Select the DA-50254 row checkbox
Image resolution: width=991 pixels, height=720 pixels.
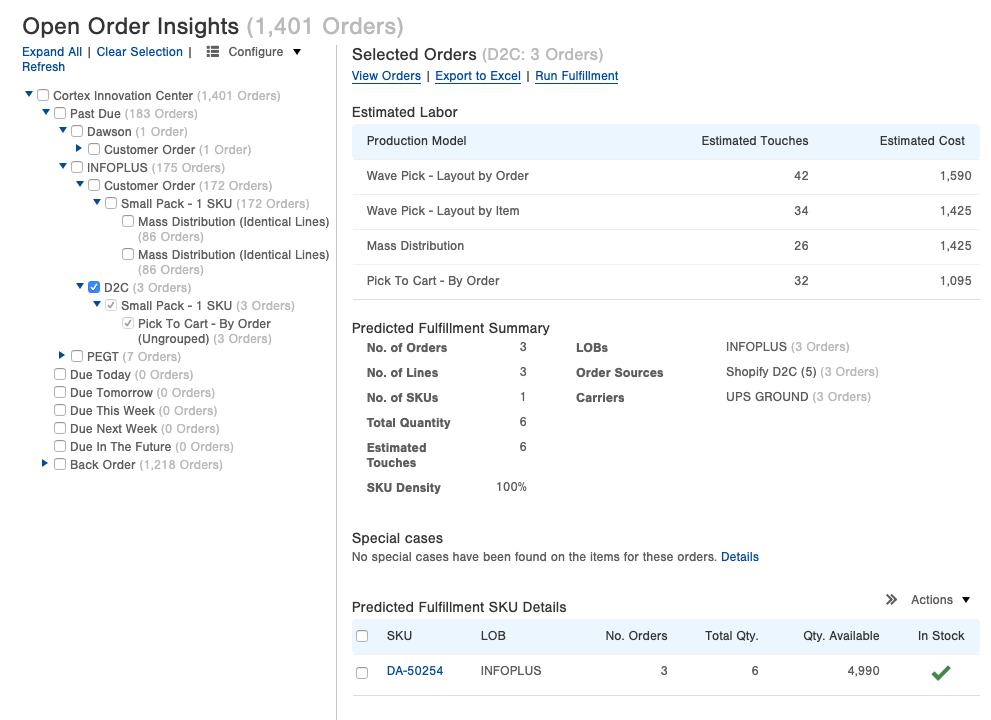click(362, 673)
